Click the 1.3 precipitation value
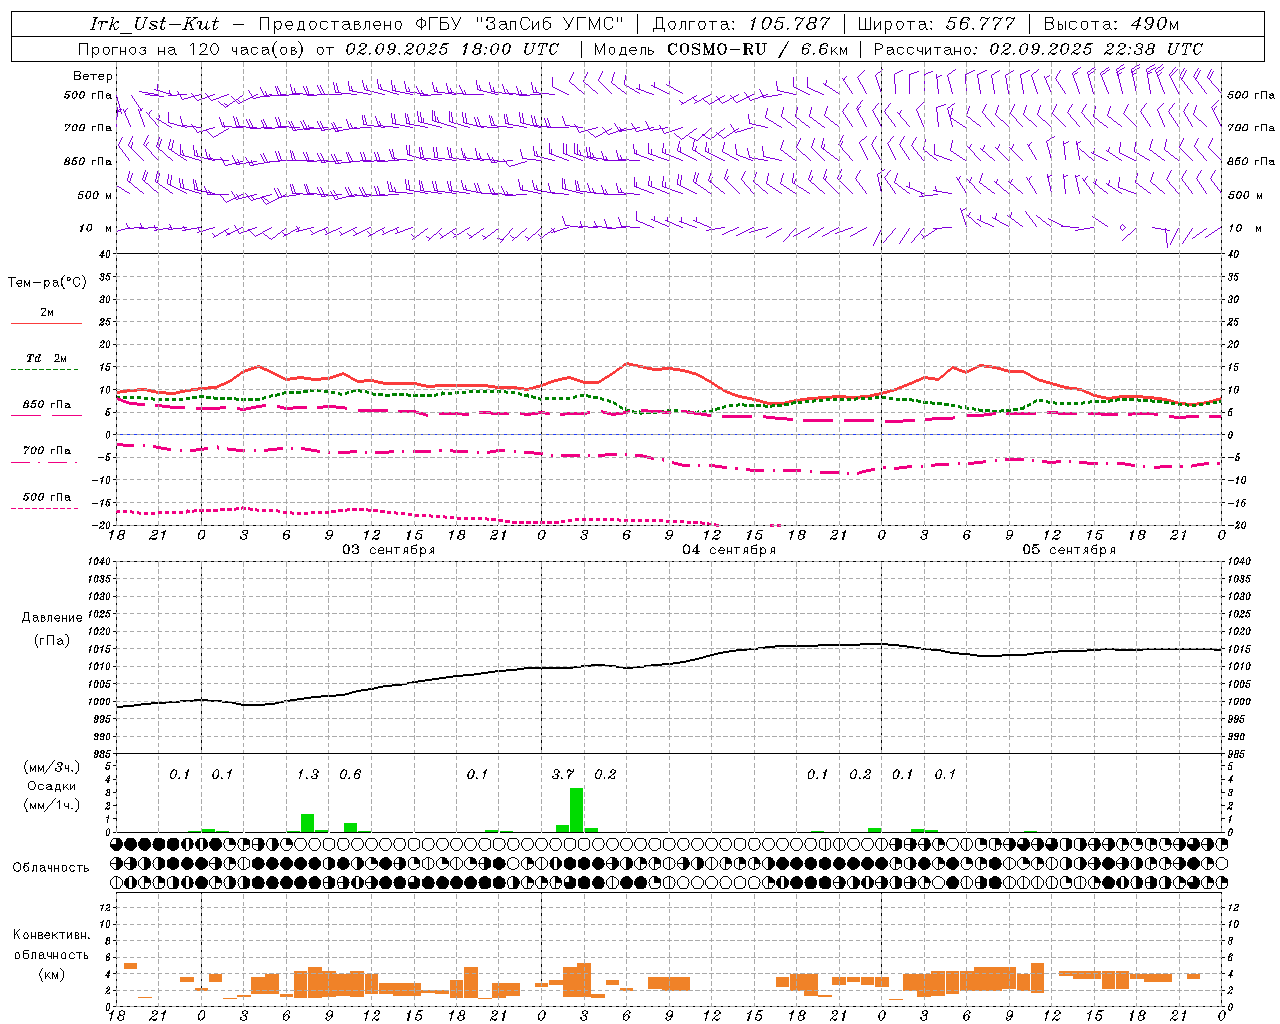The width and height of the screenshot is (1280, 1024). pos(308,774)
